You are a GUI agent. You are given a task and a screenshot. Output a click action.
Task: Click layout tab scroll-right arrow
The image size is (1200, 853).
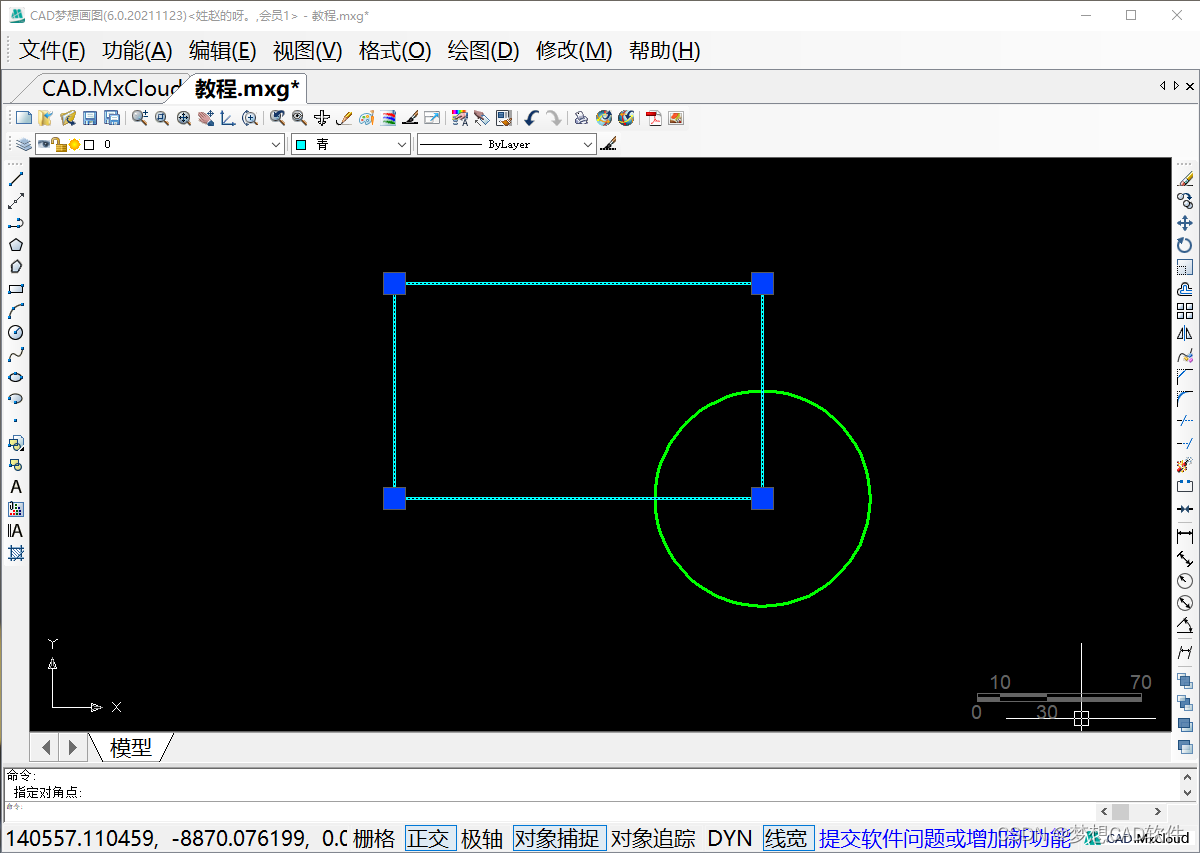(x=72, y=747)
